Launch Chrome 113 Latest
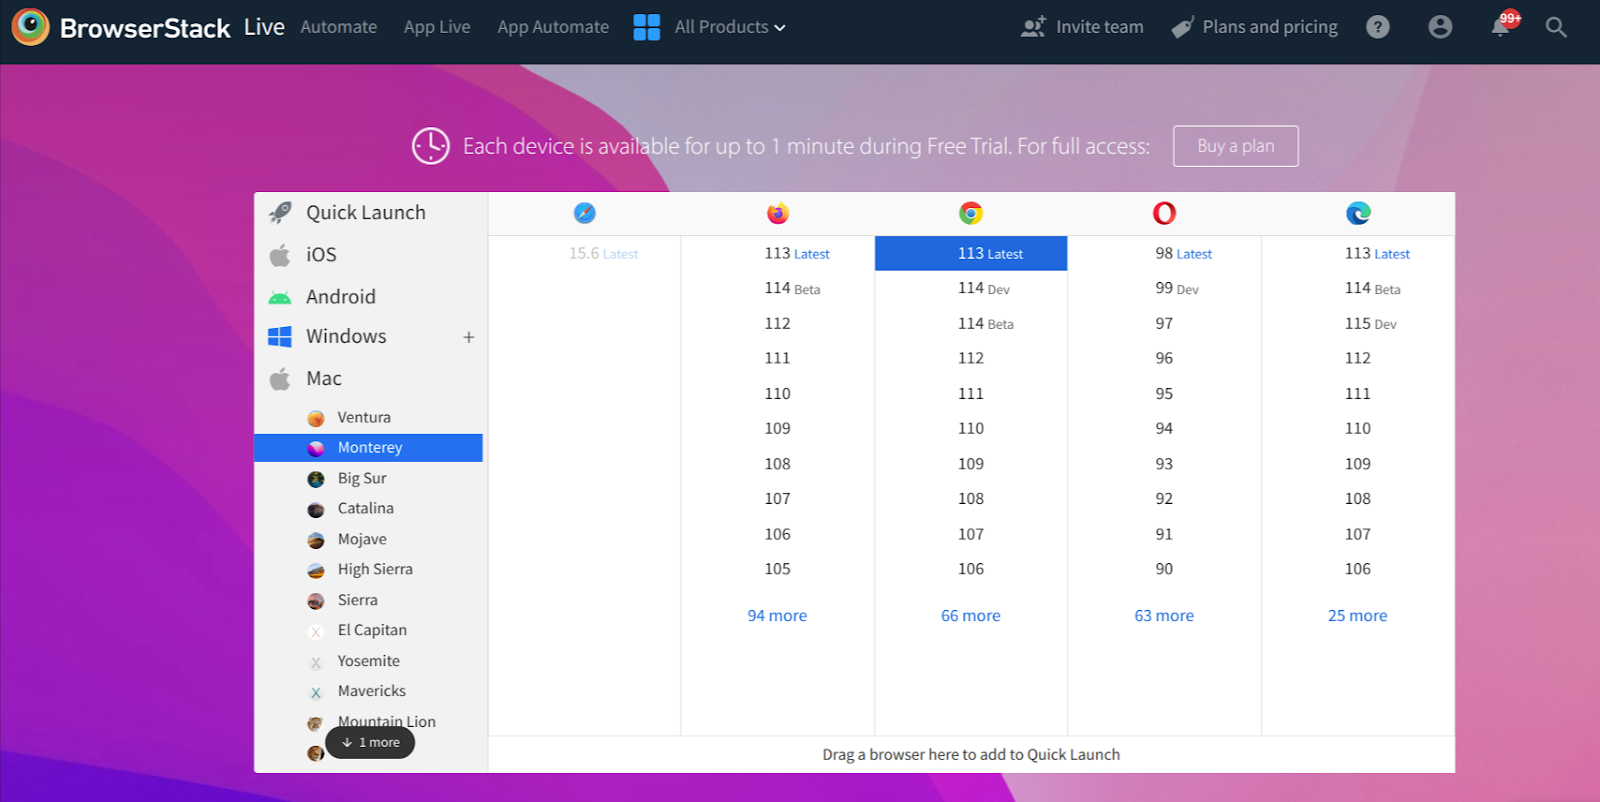 tap(971, 253)
